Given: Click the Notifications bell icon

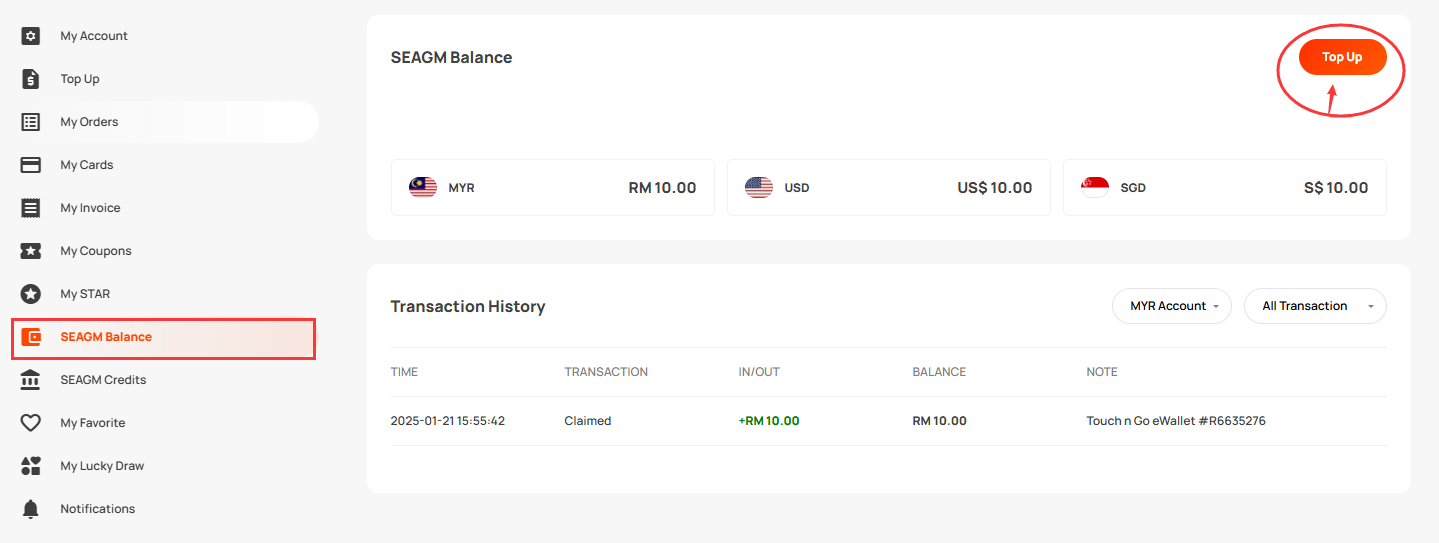Looking at the screenshot, I should [31, 509].
